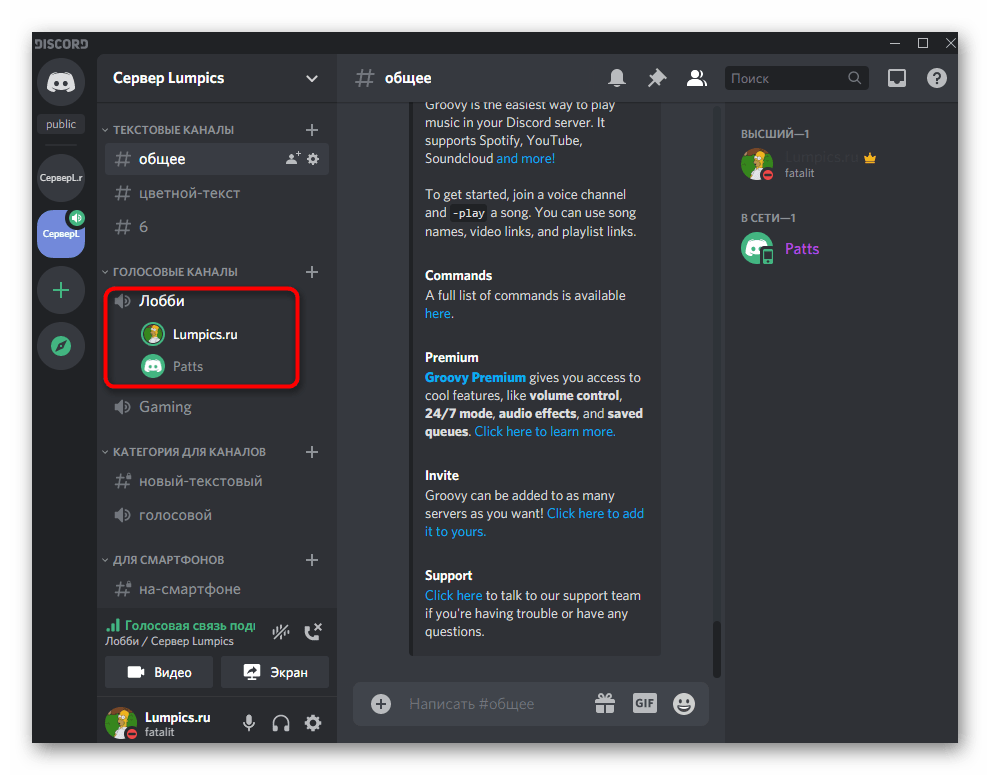Join the Gaming voice channel

tap(165, 407)
